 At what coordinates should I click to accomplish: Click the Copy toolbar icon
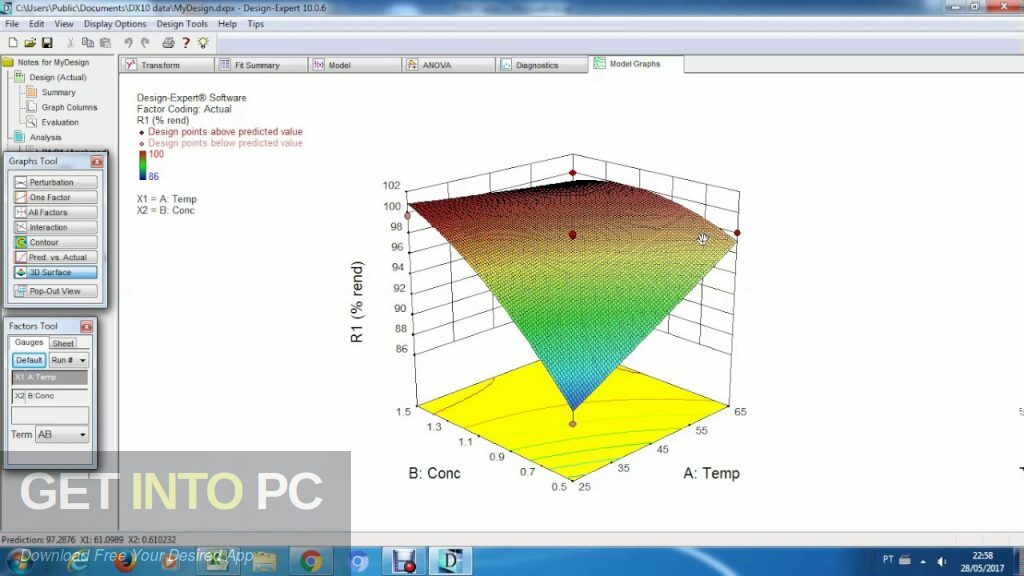point(88,43)
